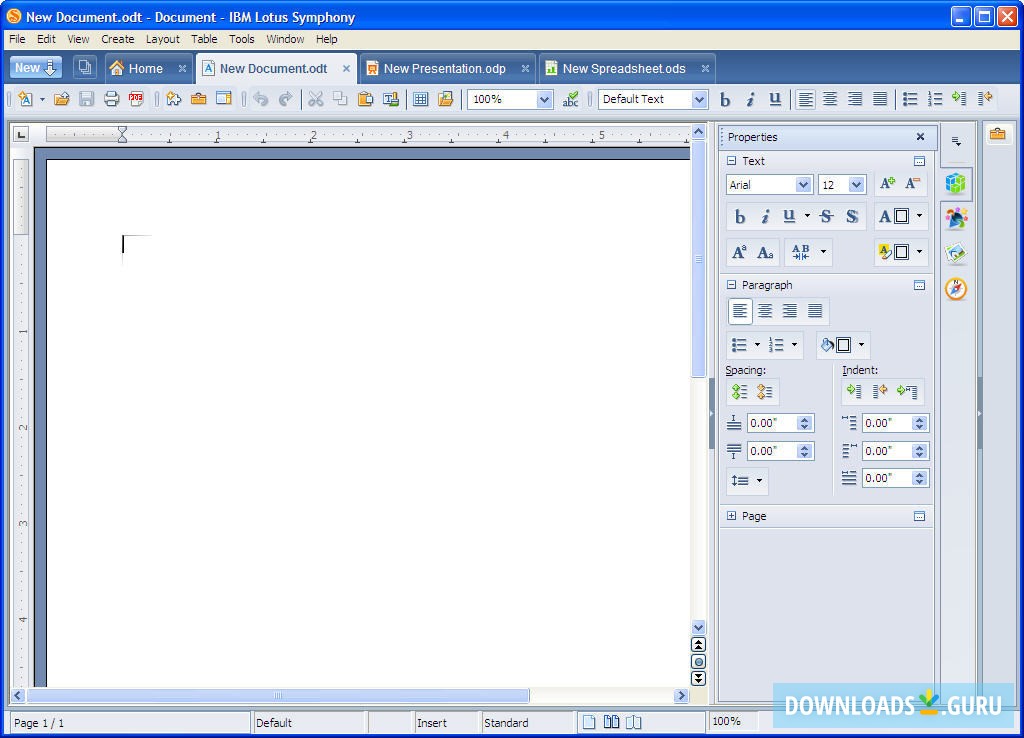Close the Properties panel with its X

[919, 137]
